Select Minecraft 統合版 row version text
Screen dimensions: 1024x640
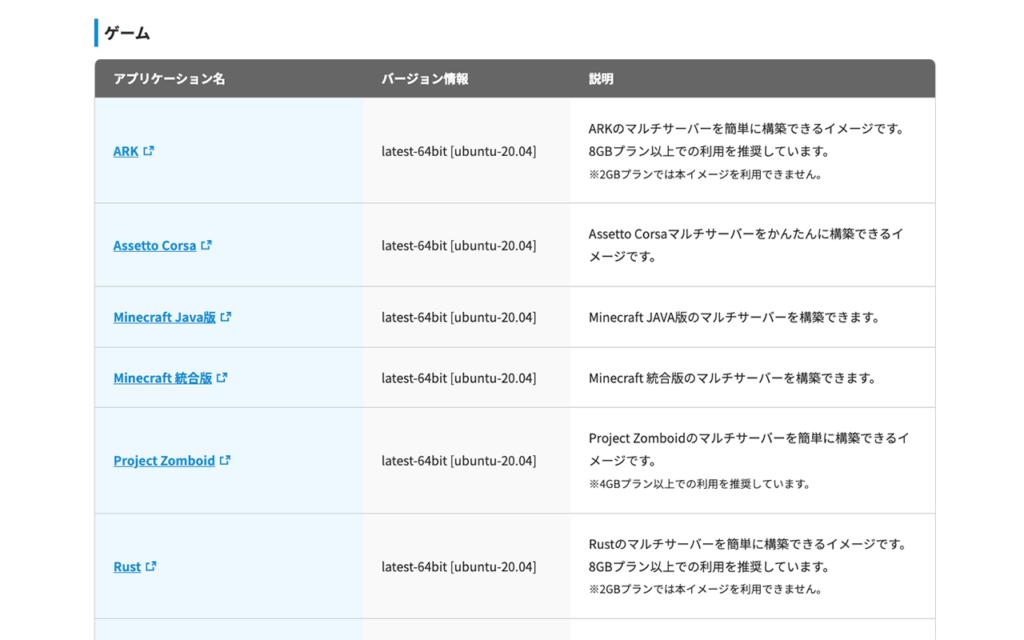[x=458, y=378]
